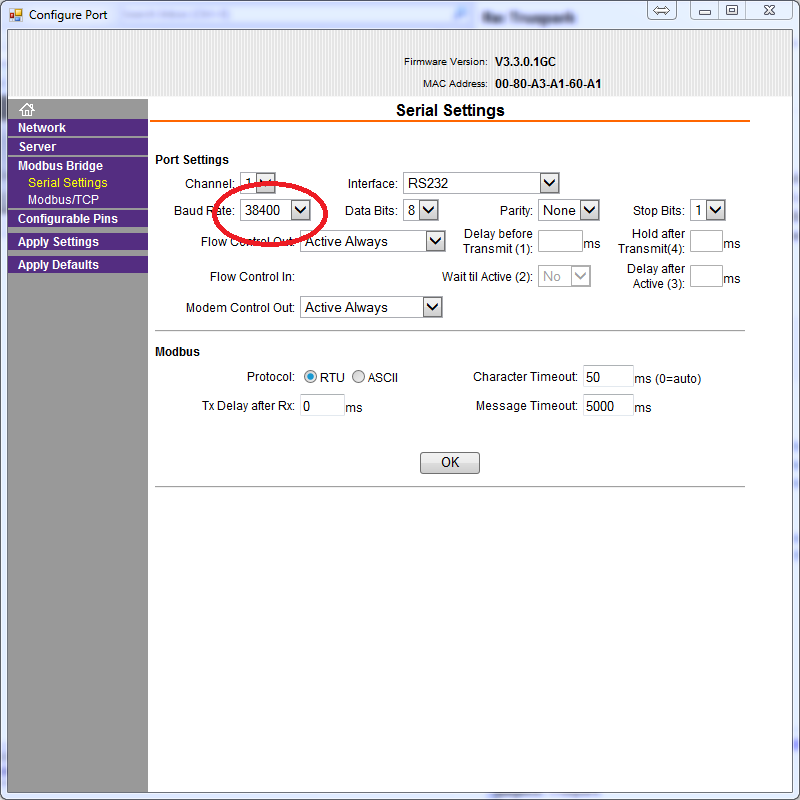Image resolution: width=800 pixels, height=800 pixels.
Task: Open Configurable Pins page
Action: (67, 219)
